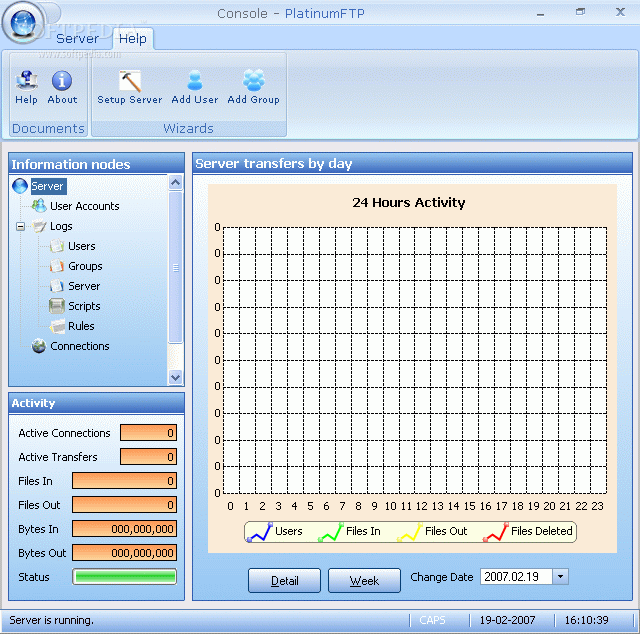Click the time 16:10:39 in status bar
The width and height of the screenshot is (640, 634).
(x=587, y=620)
